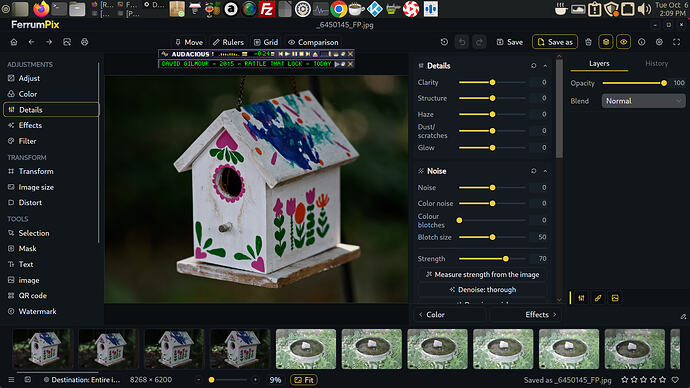Click the revert history icon left of undo
This screenshot has width=690, height=388.
click(444, 42)
